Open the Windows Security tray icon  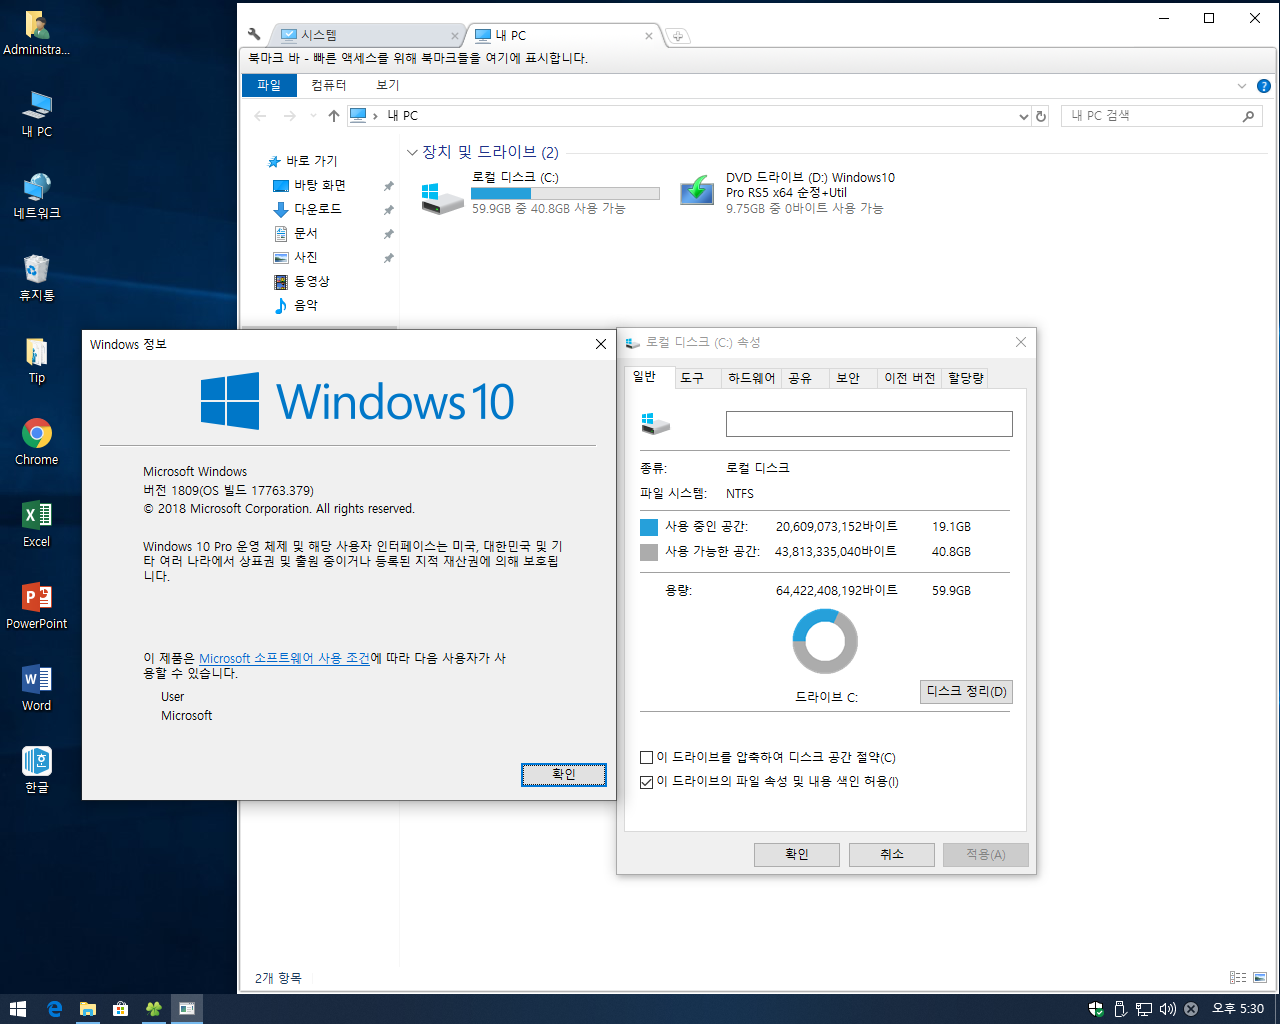coord(1096,1009)
